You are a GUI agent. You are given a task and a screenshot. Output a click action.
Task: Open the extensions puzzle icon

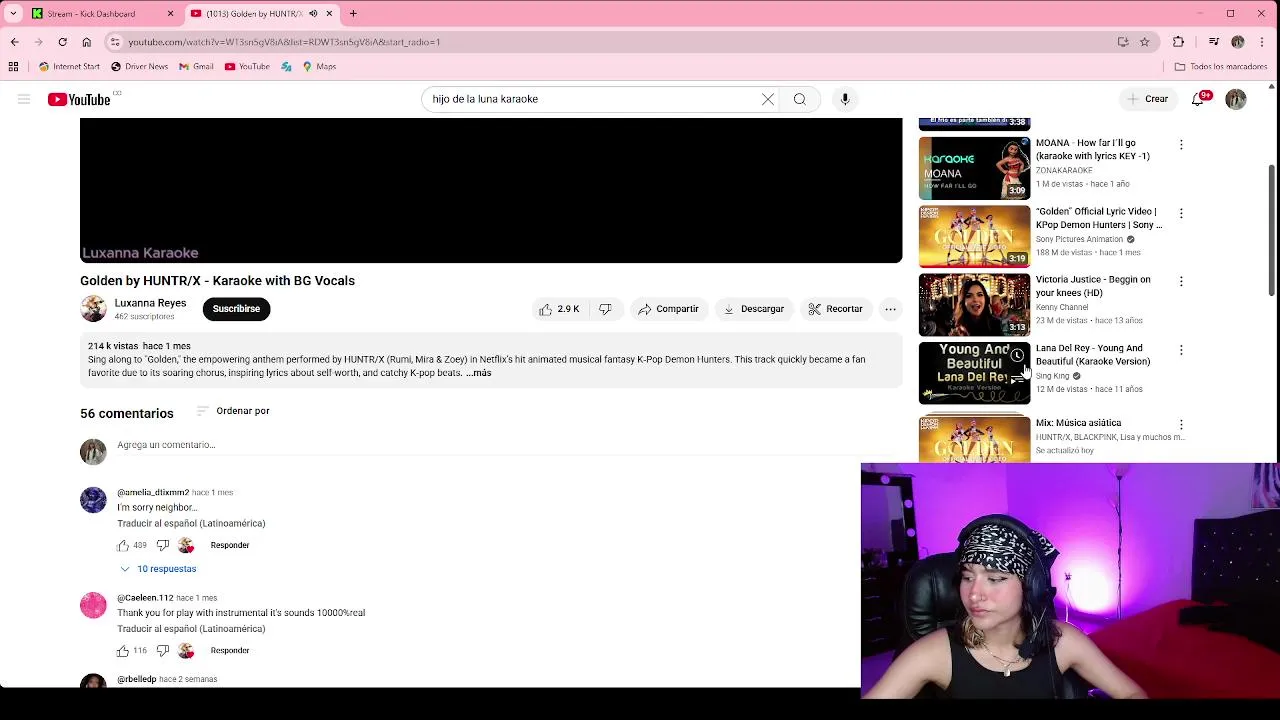click(x=1178, y=42)
